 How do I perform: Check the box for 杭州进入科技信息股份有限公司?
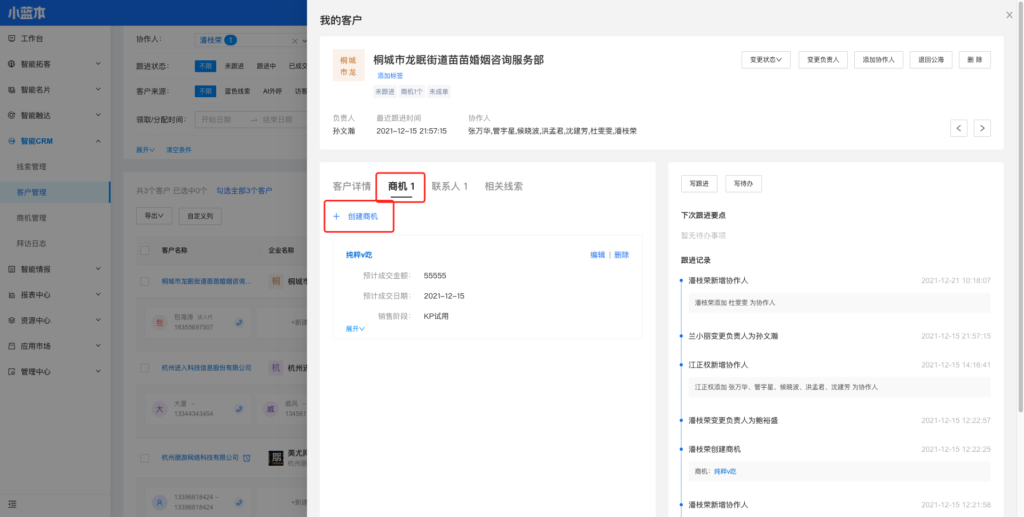click(144, 368)
